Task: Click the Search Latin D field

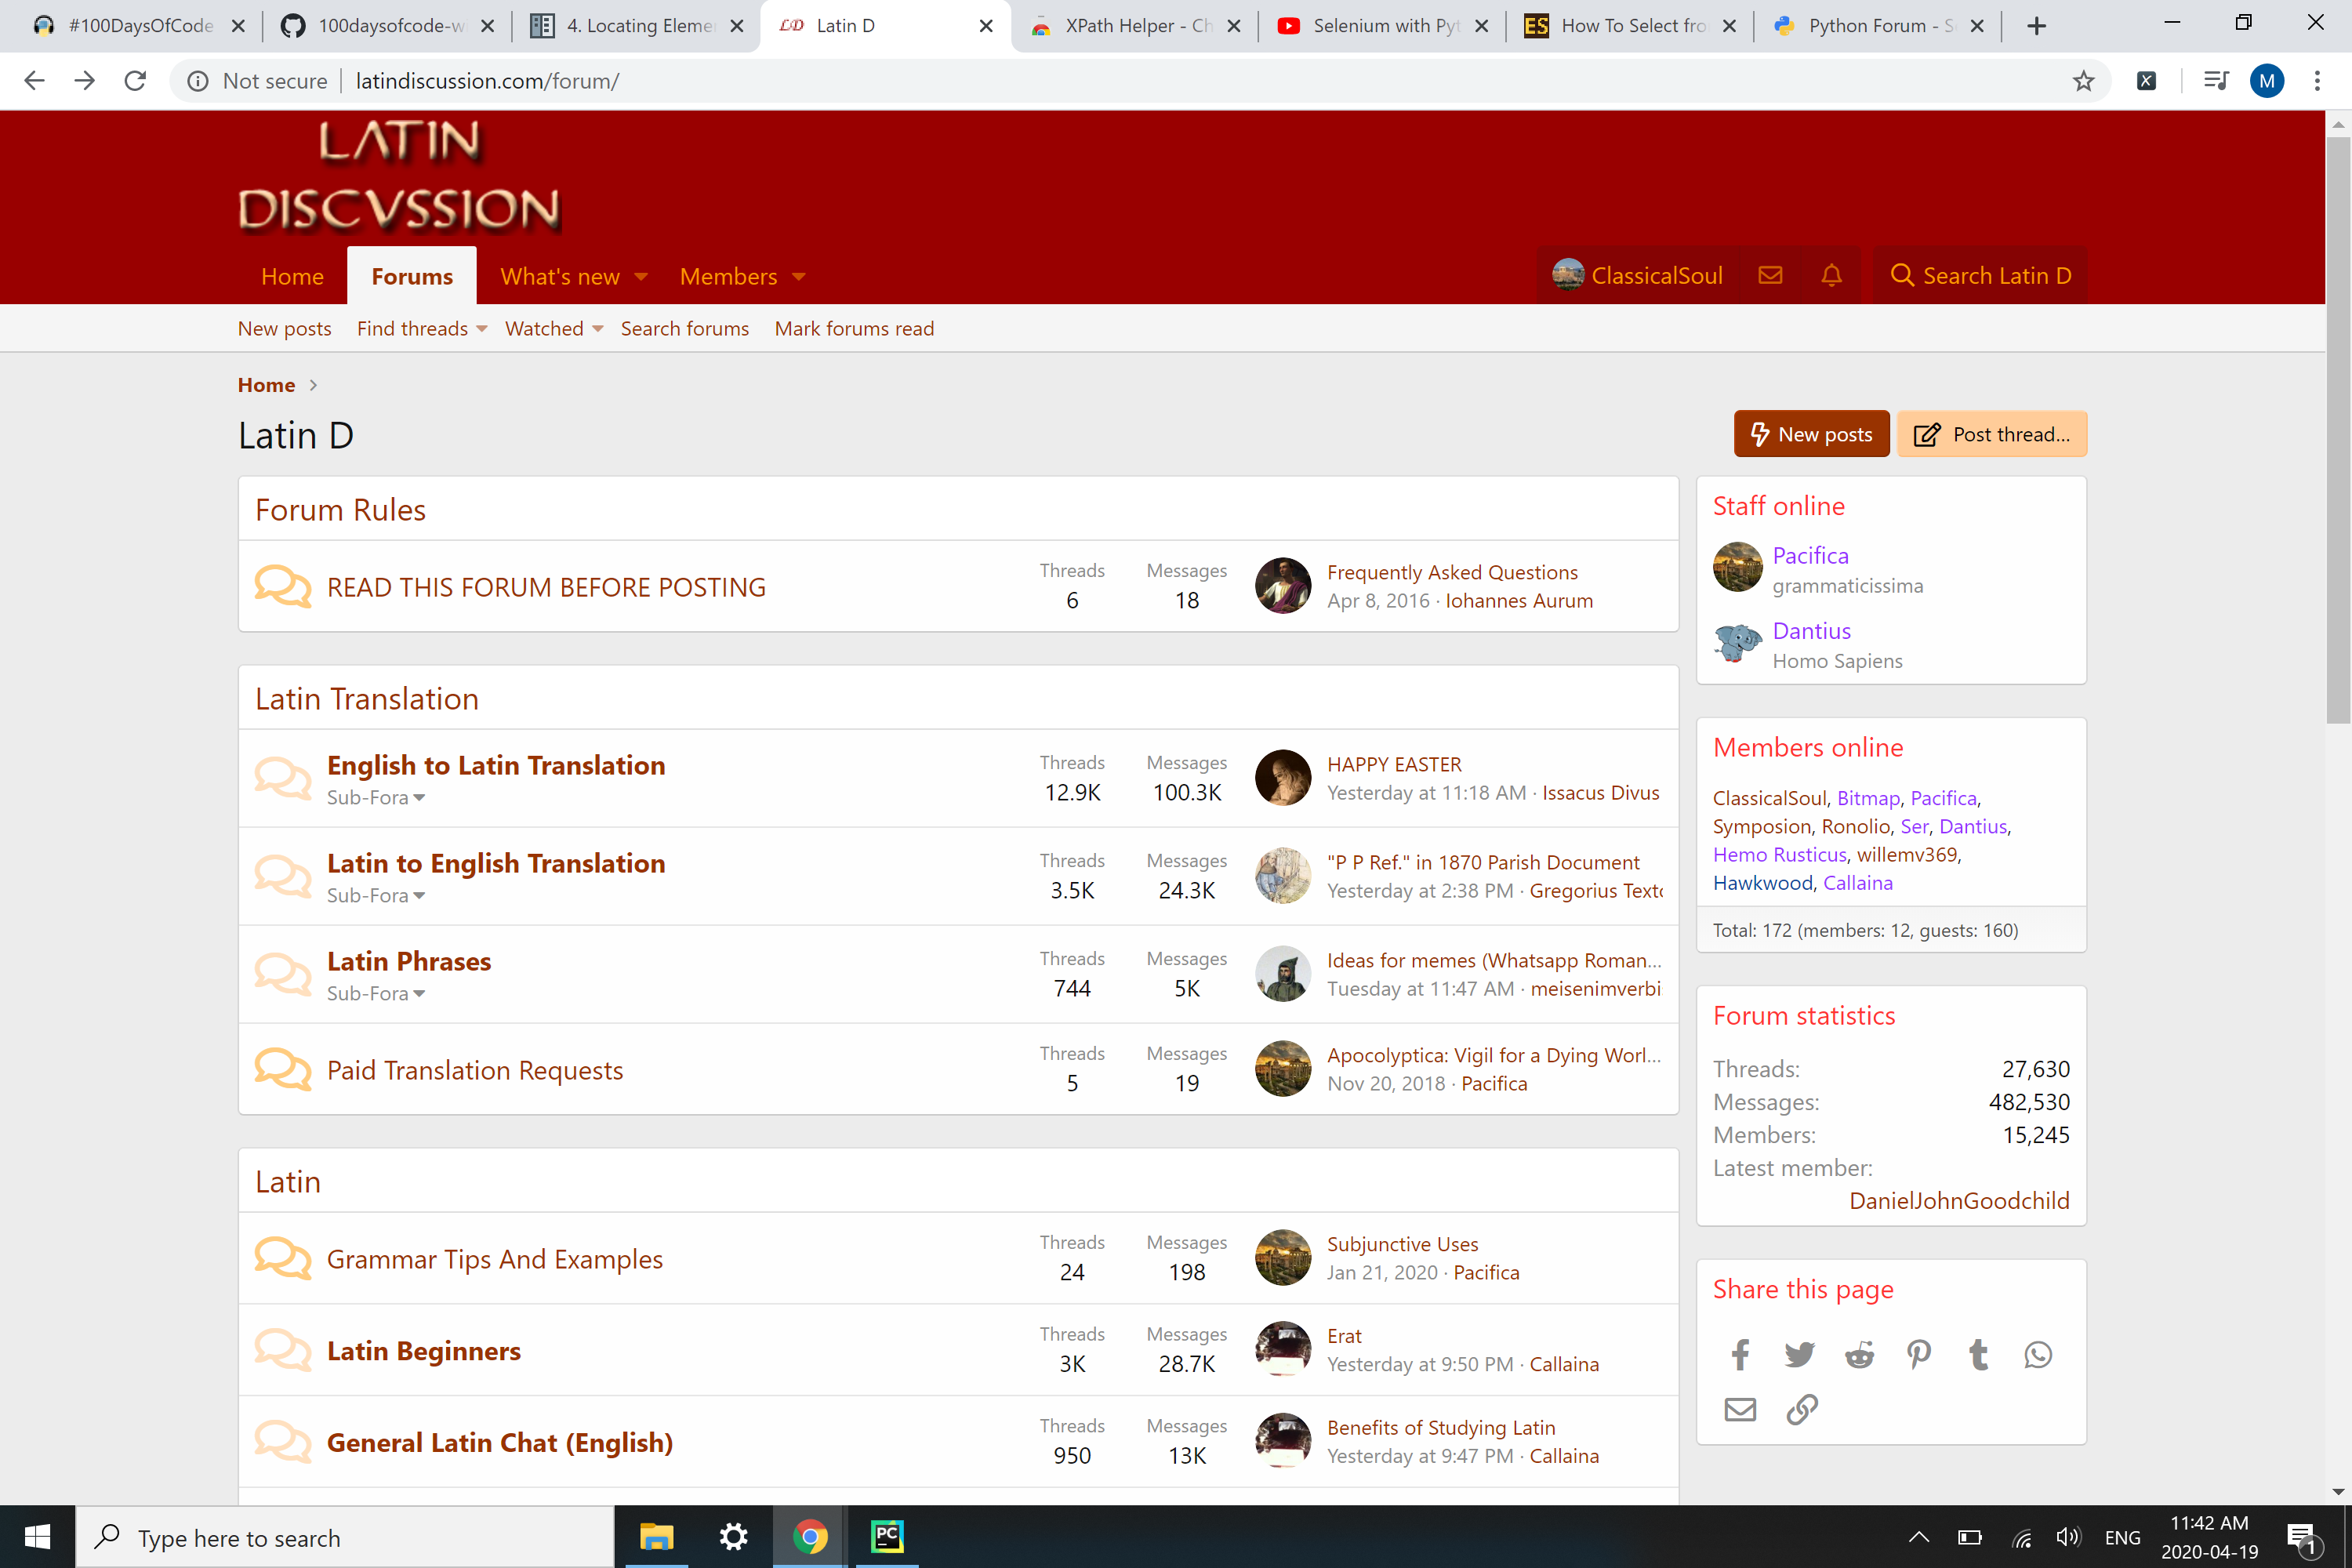Action: click(1981, 275)
